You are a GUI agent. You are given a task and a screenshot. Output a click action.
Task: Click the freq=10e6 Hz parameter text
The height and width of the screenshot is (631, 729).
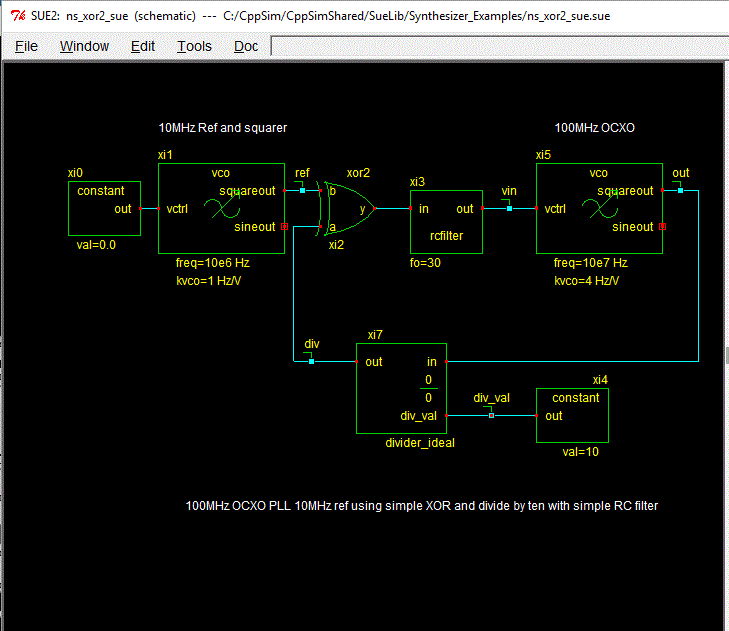click(x=212, y=263)
